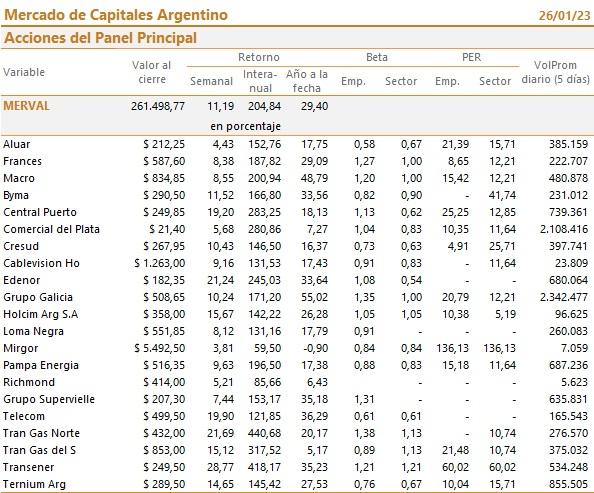Click the Acciones del Panel Principal heading
Image resolution: width=594 pixels, height=493 pixels.
coord(100,38)
